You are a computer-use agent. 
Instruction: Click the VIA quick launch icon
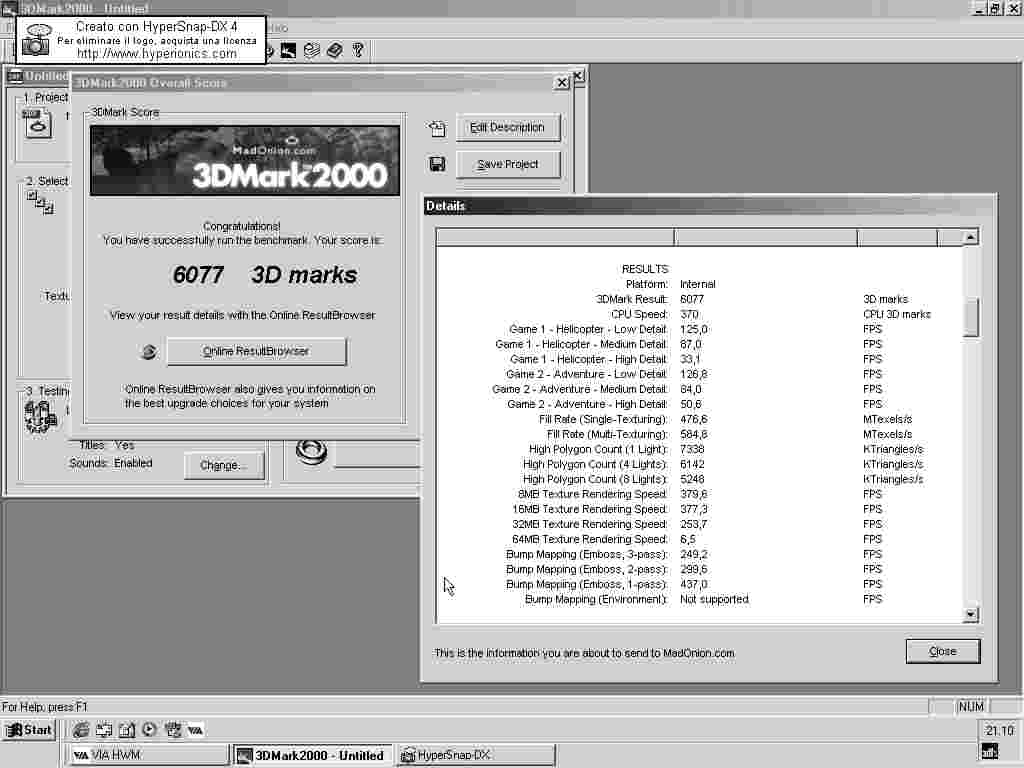(x=195, y=730)
